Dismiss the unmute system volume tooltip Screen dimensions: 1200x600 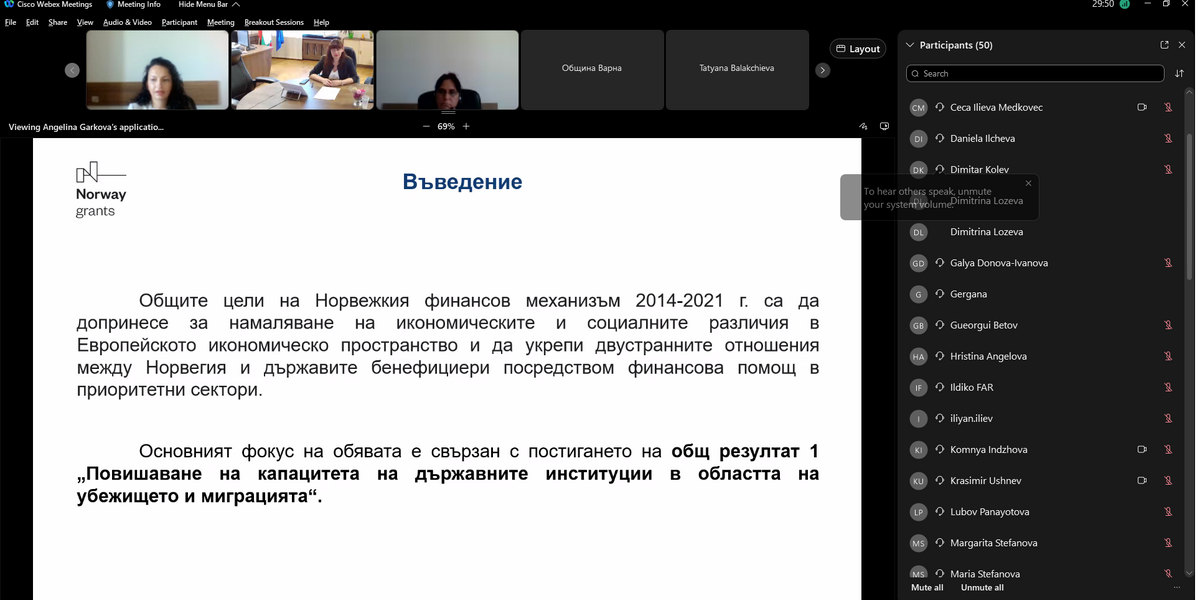[x=1028, y=183]
